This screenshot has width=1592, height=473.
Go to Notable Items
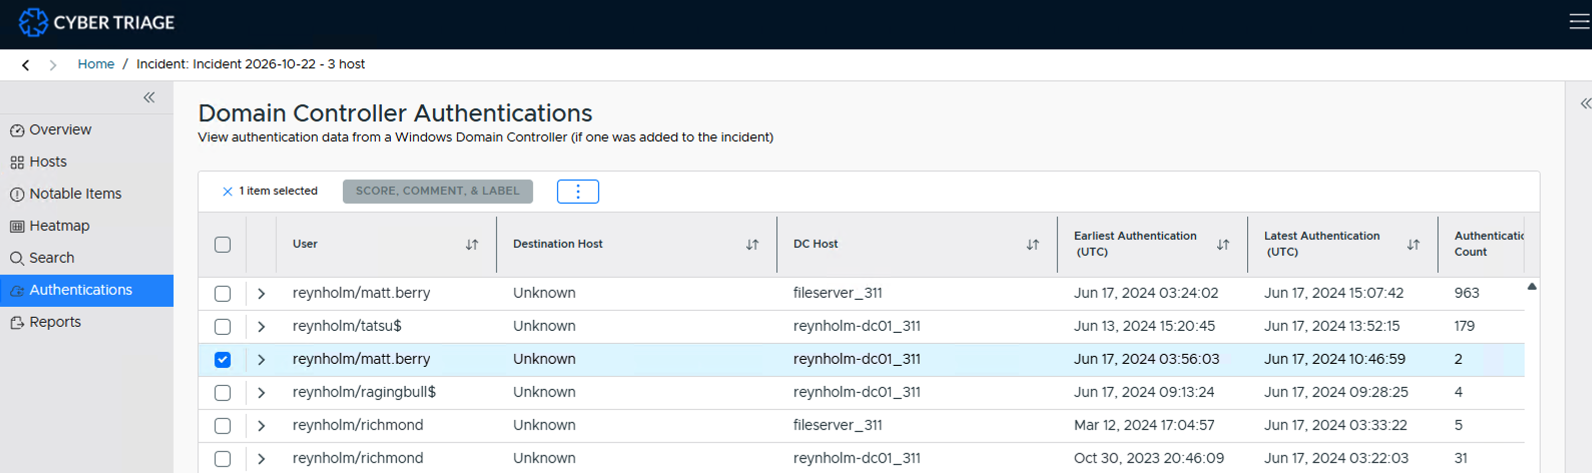tap(75, 194)
